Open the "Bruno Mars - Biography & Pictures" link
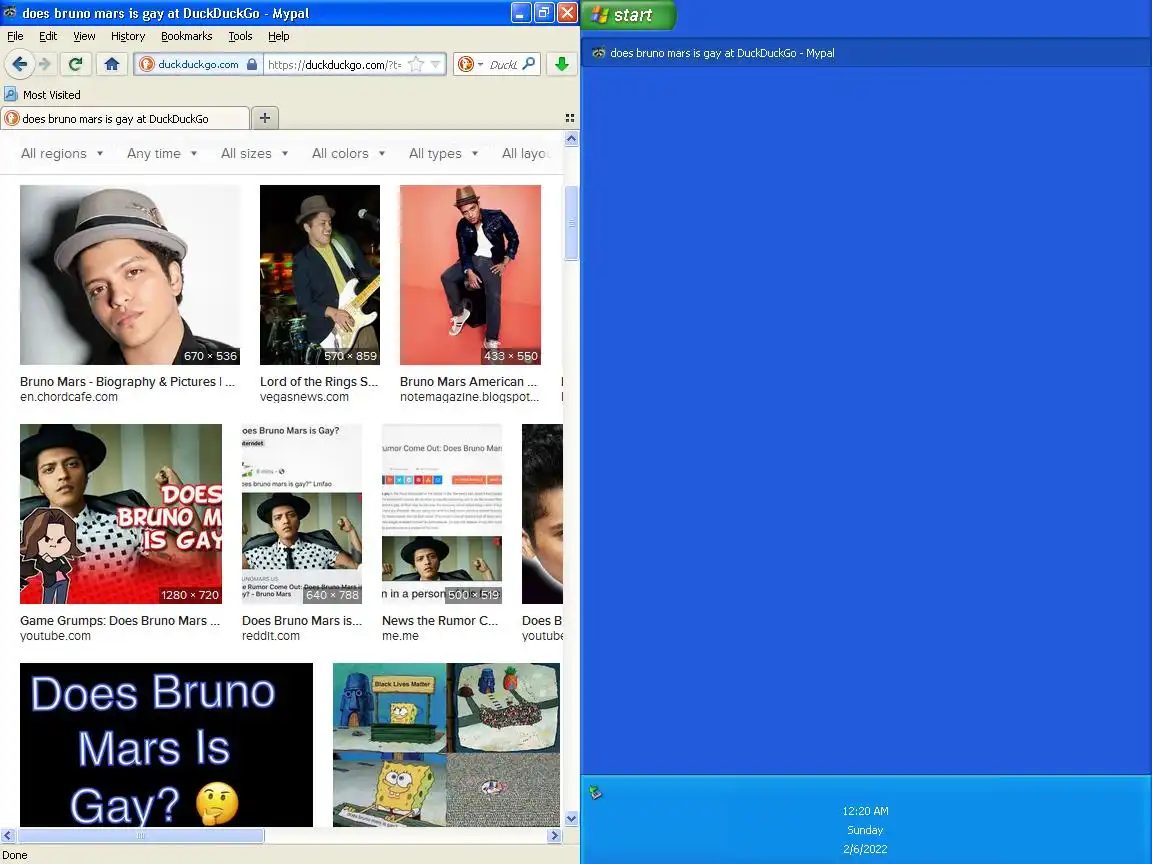The width and height of the screenshot is (1152, 864). click(127, 381)
